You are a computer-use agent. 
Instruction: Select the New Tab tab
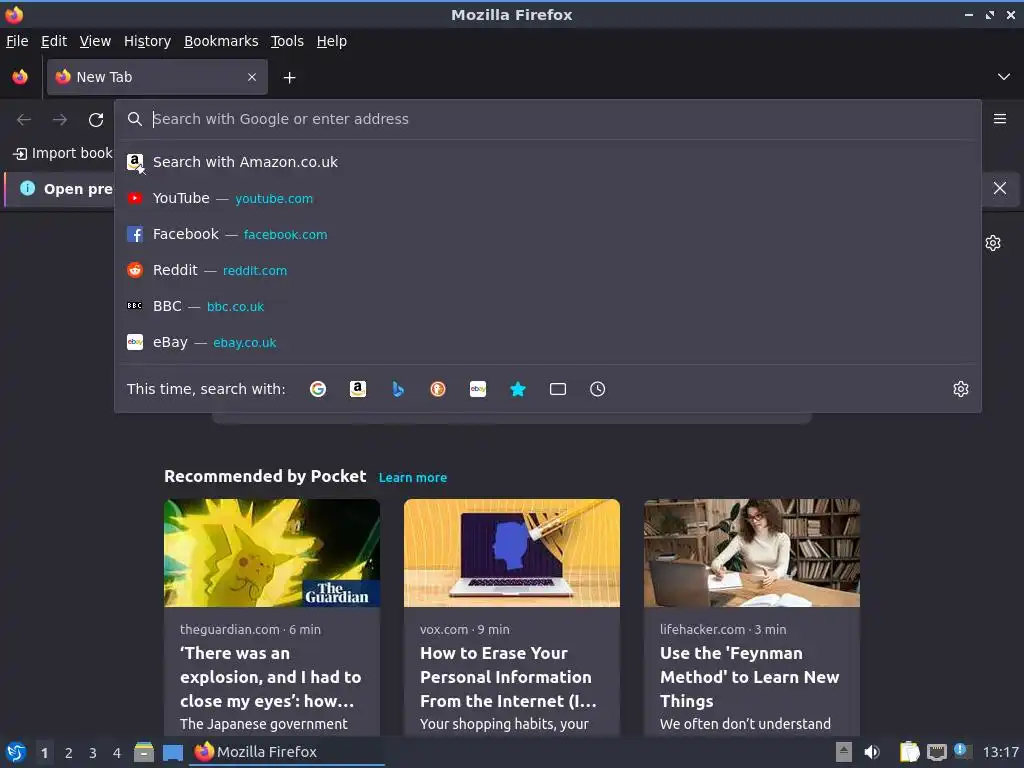[157, 77]
